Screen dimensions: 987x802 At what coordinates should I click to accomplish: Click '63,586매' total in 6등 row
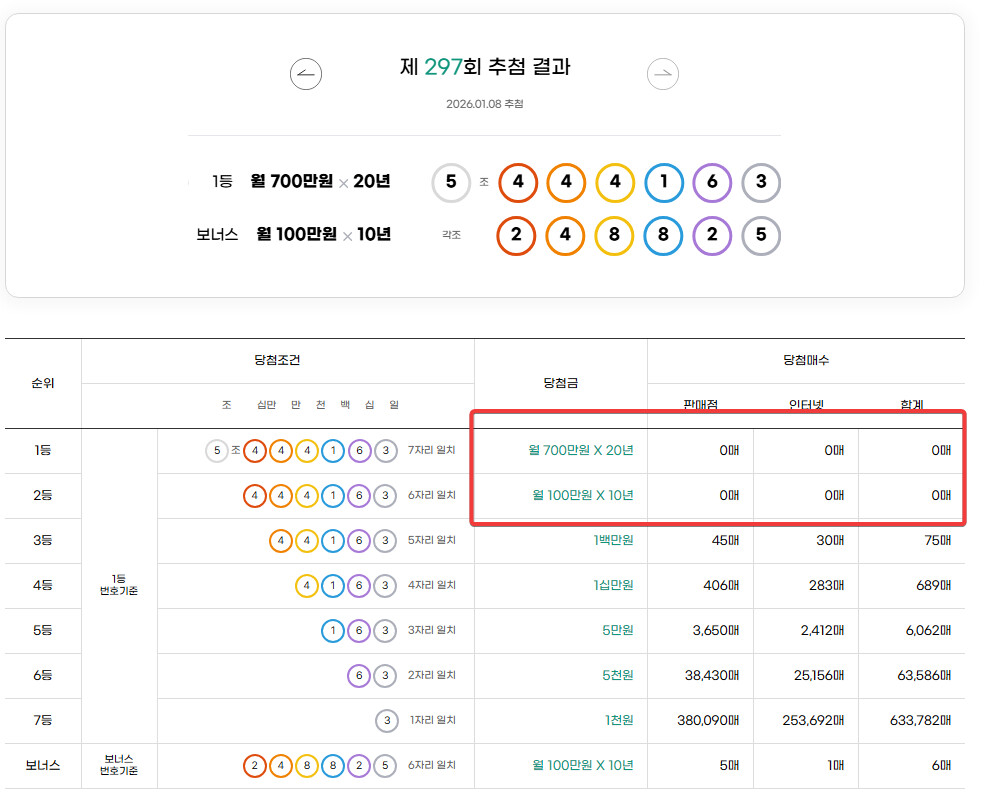[x=924, y=675]
